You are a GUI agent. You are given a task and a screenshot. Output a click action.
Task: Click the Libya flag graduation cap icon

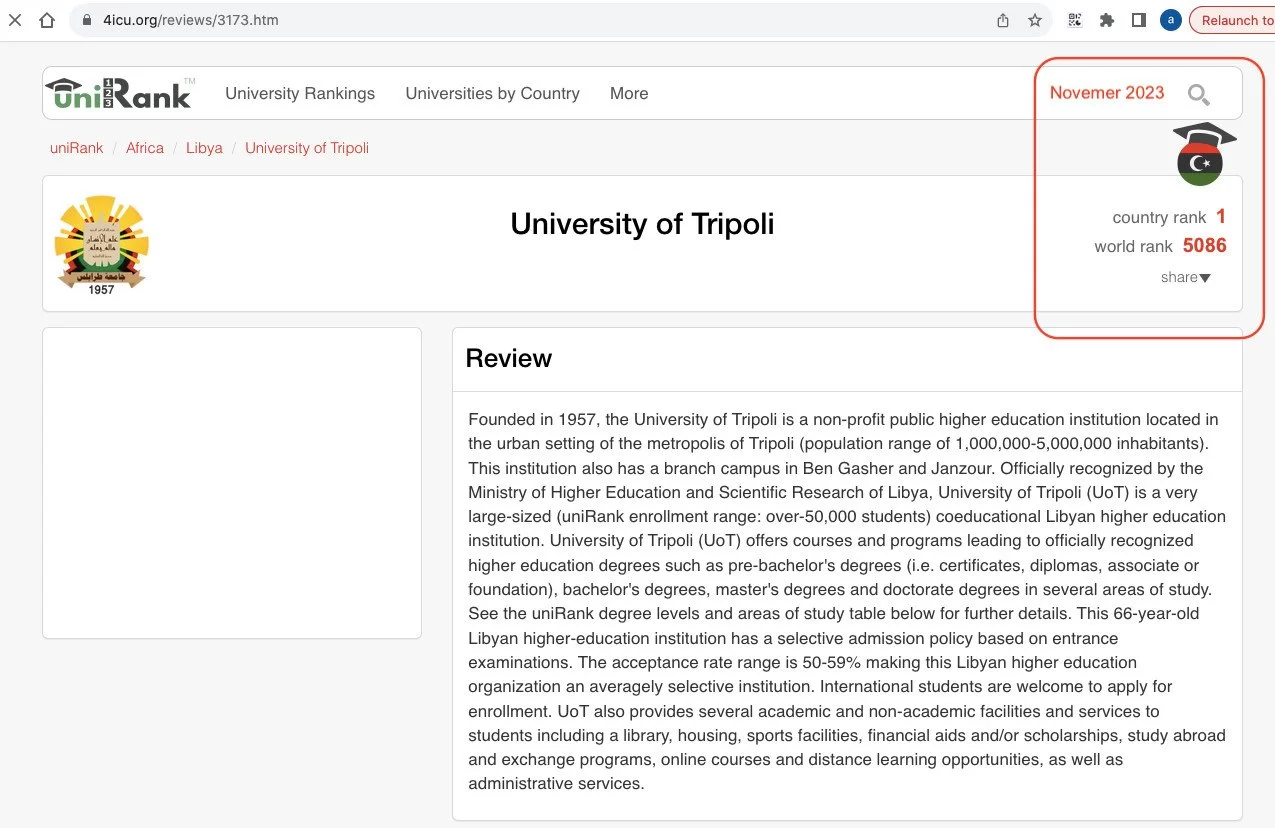(1203, 154)
